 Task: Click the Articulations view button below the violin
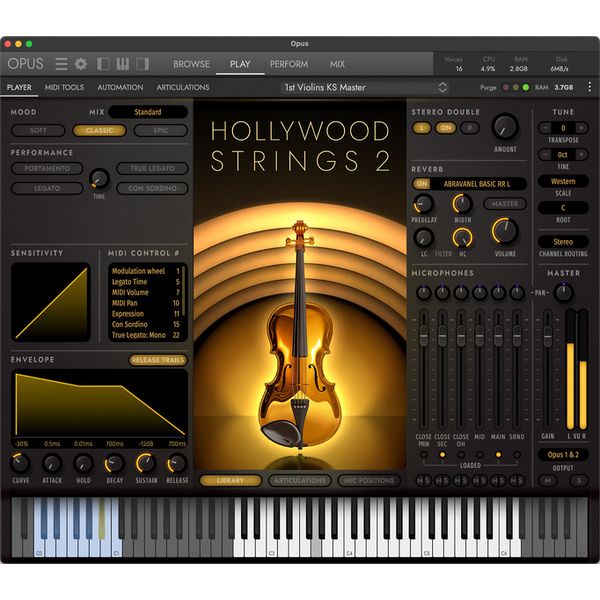pyautogui.click(x=300, y=481)
